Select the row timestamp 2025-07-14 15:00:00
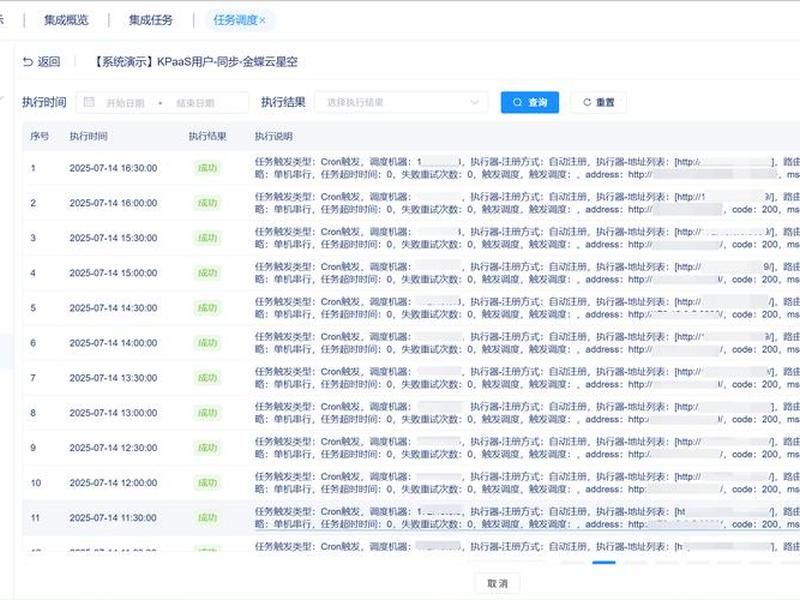 click(113, 273)
